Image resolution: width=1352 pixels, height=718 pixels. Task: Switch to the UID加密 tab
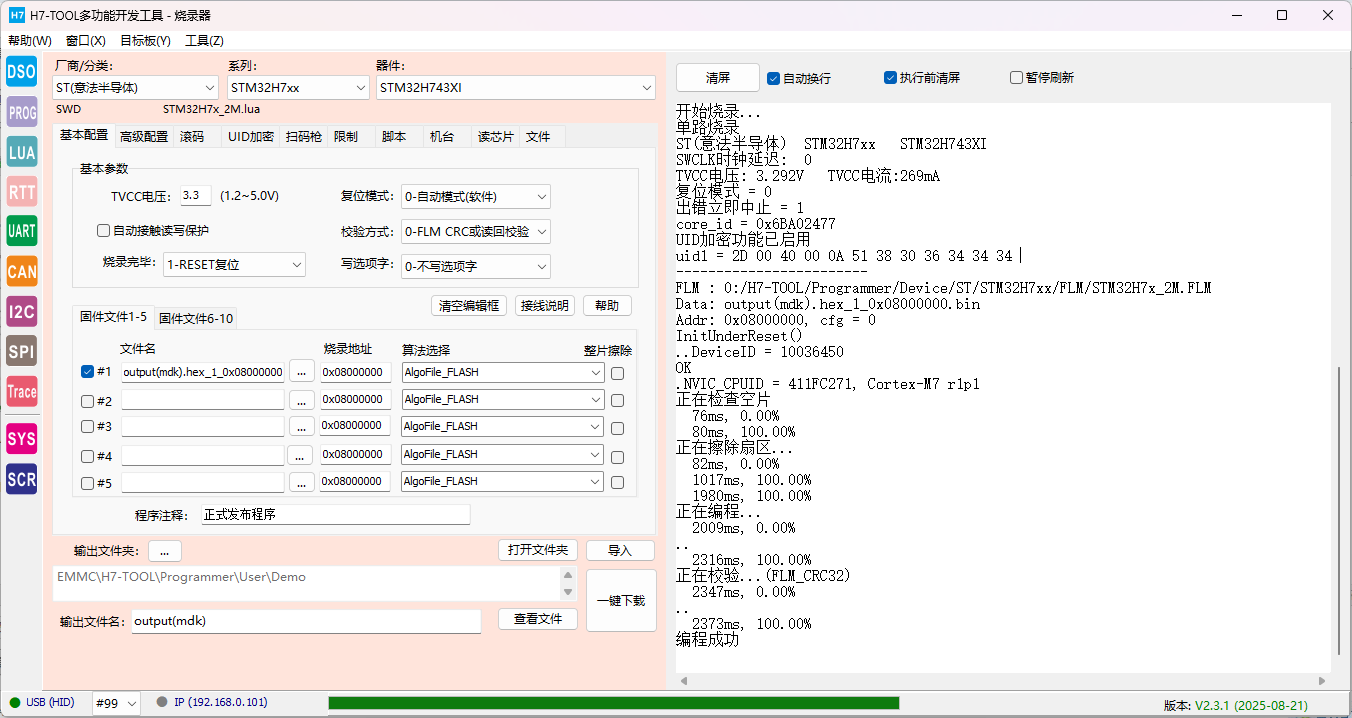[250, 137]
